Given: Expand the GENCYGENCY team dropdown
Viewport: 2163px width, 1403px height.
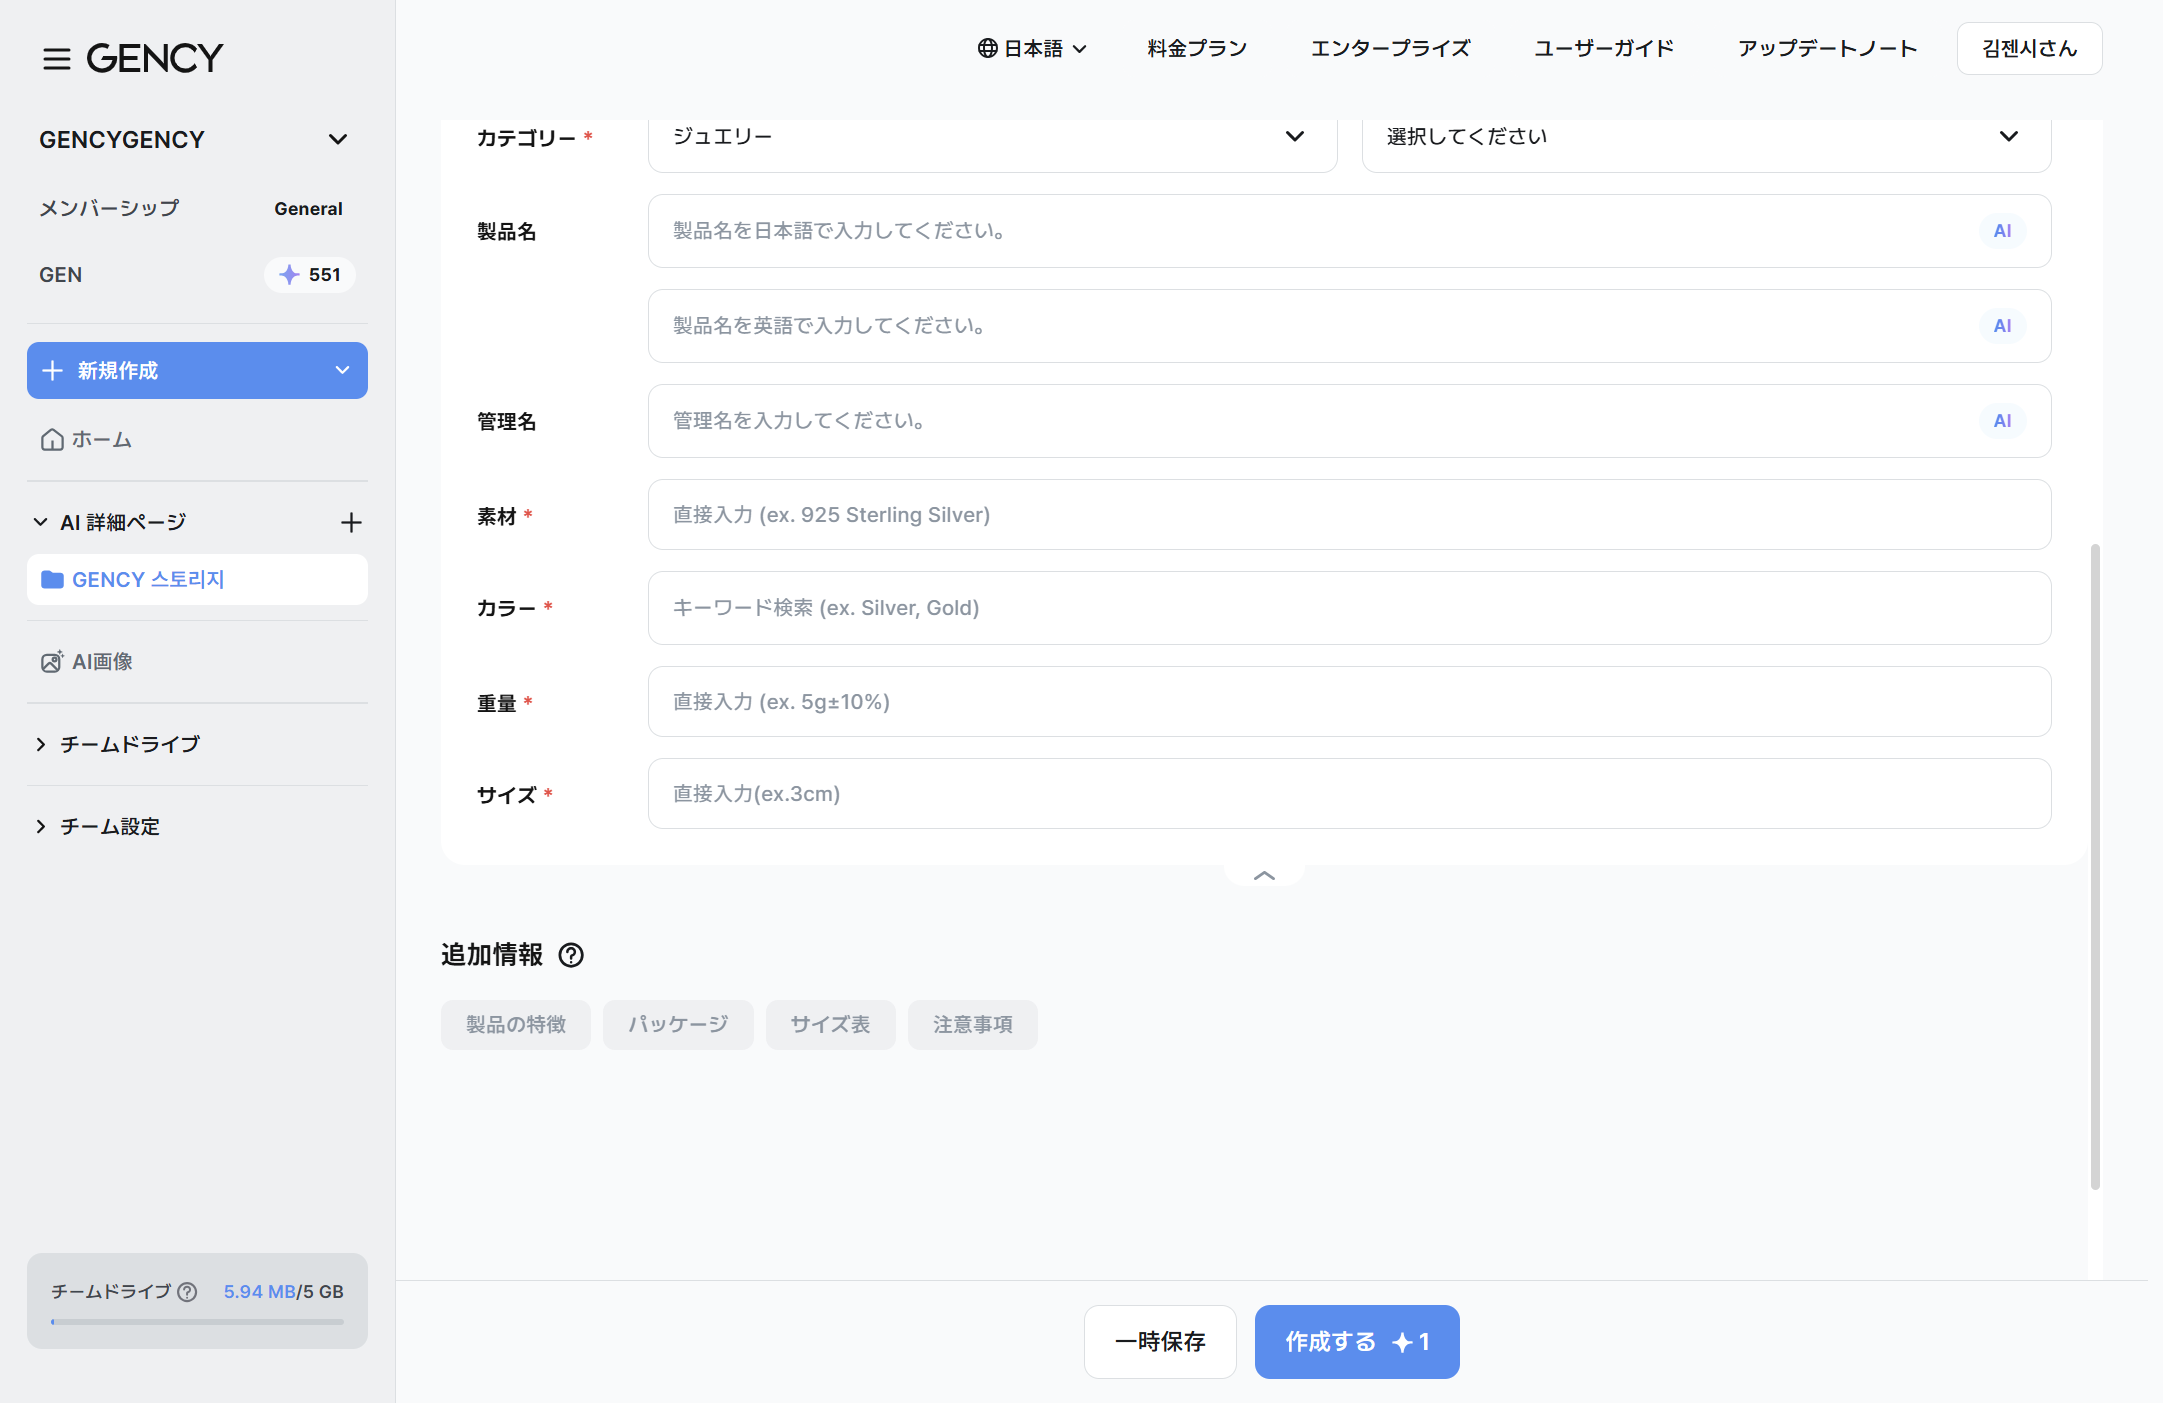Looking at the screenshot, I should pos(338,139).
